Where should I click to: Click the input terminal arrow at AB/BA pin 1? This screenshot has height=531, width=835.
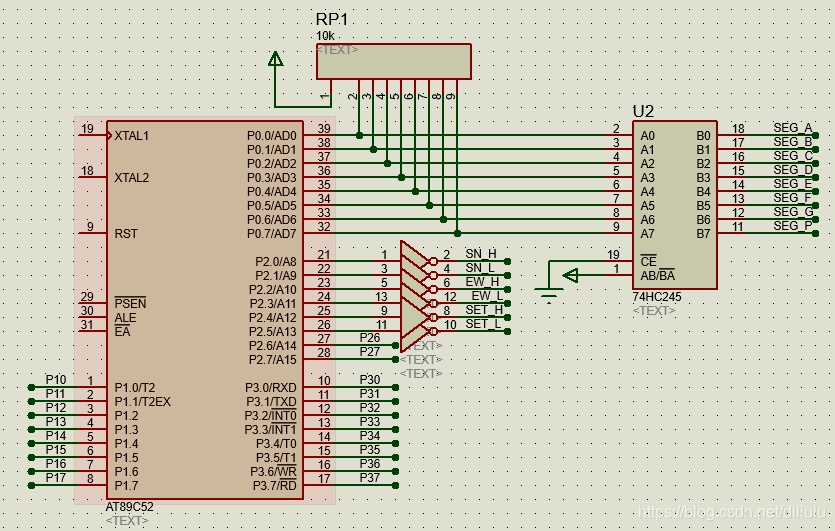click(x=571, y=275)
